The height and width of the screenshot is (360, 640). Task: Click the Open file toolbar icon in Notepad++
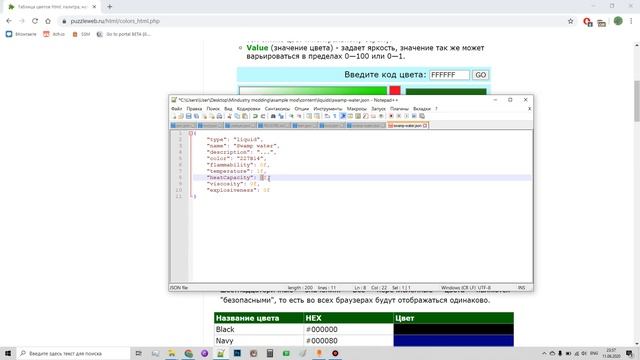click(181, 116)
